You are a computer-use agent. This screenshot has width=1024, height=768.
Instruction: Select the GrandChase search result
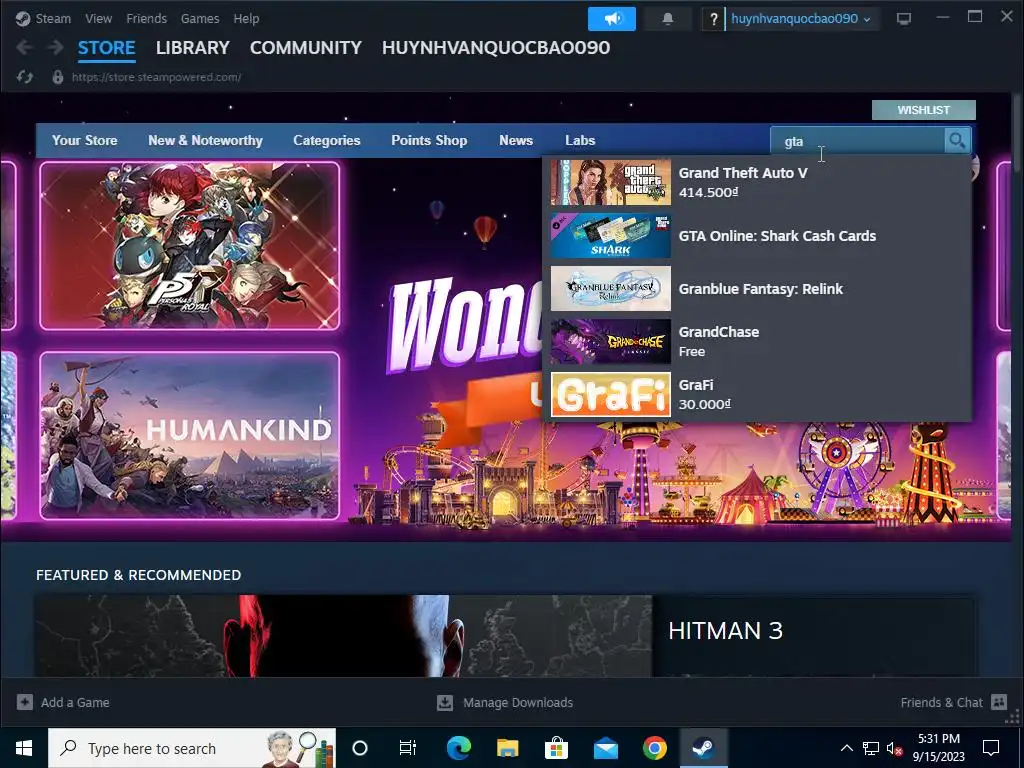(x=757, y=342)
